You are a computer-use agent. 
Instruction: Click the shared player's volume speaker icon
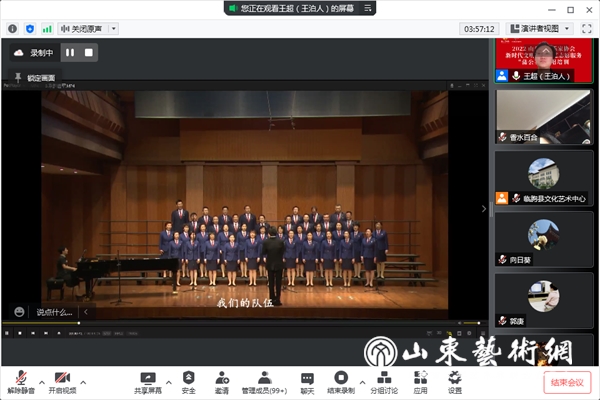pyautogui.click(x=460, y=323)
